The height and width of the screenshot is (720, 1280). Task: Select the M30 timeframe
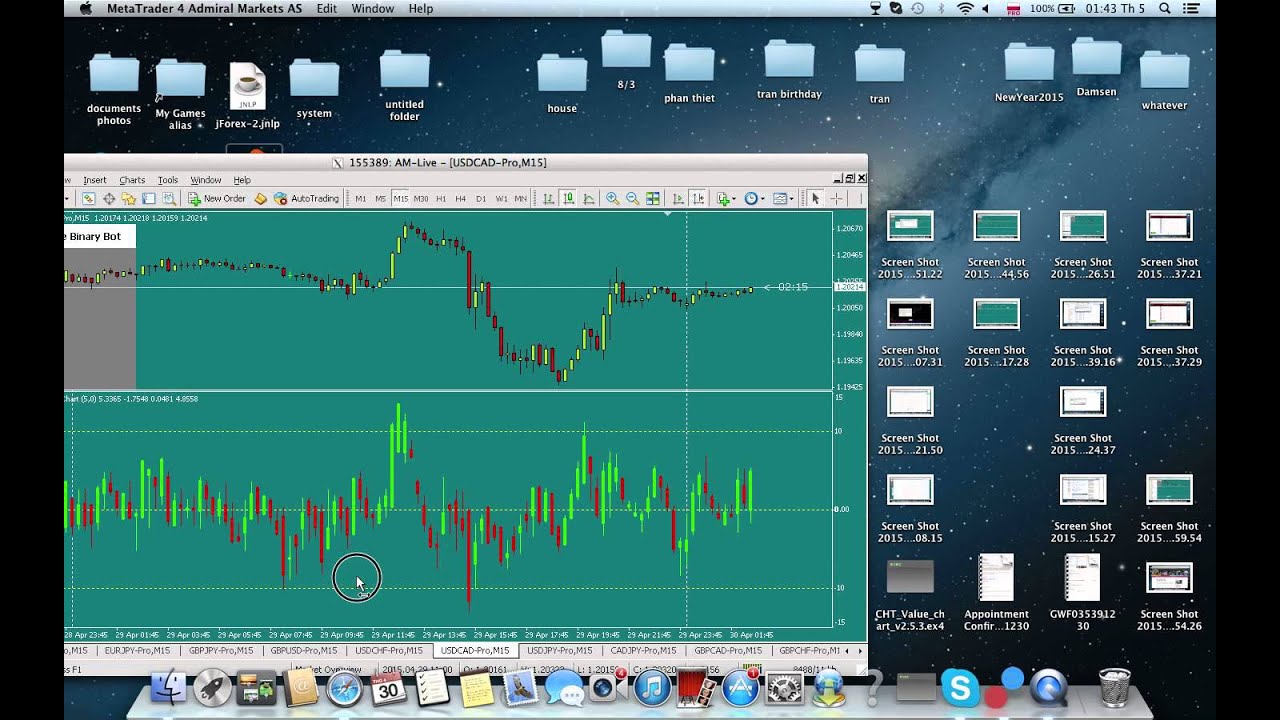(x=421, y=199)
